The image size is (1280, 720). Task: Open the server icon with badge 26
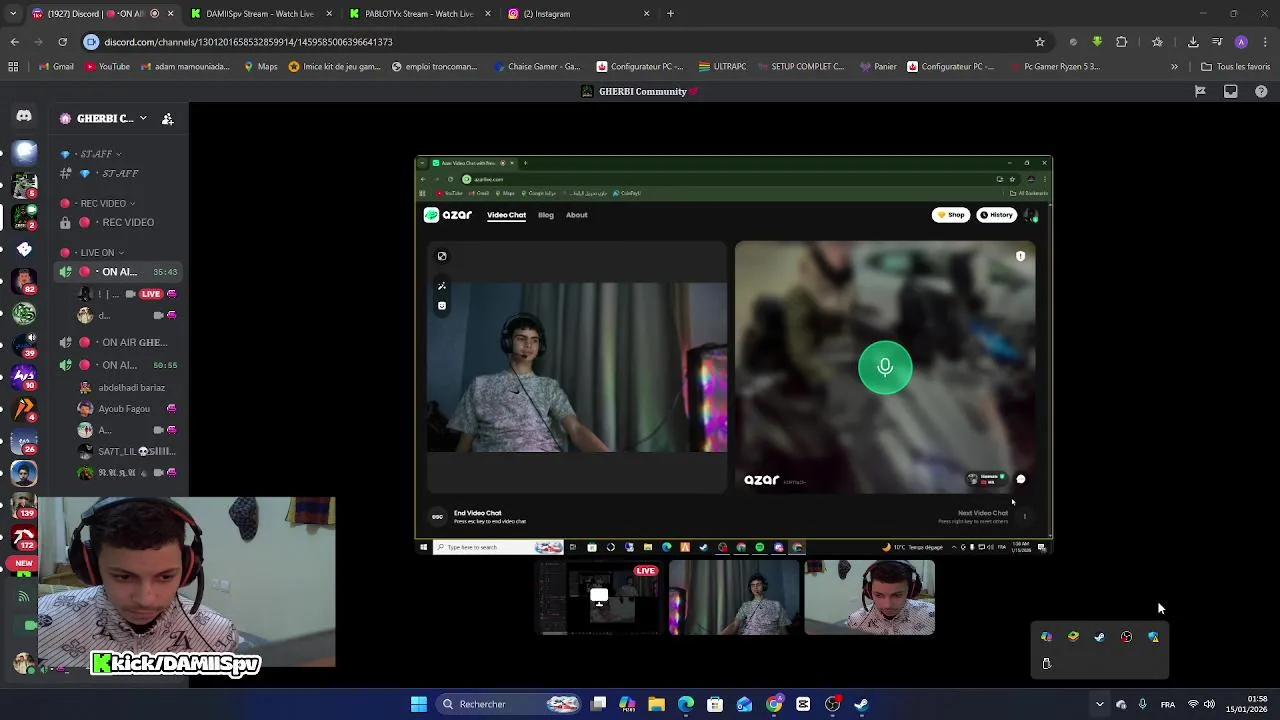coord(25,441)
